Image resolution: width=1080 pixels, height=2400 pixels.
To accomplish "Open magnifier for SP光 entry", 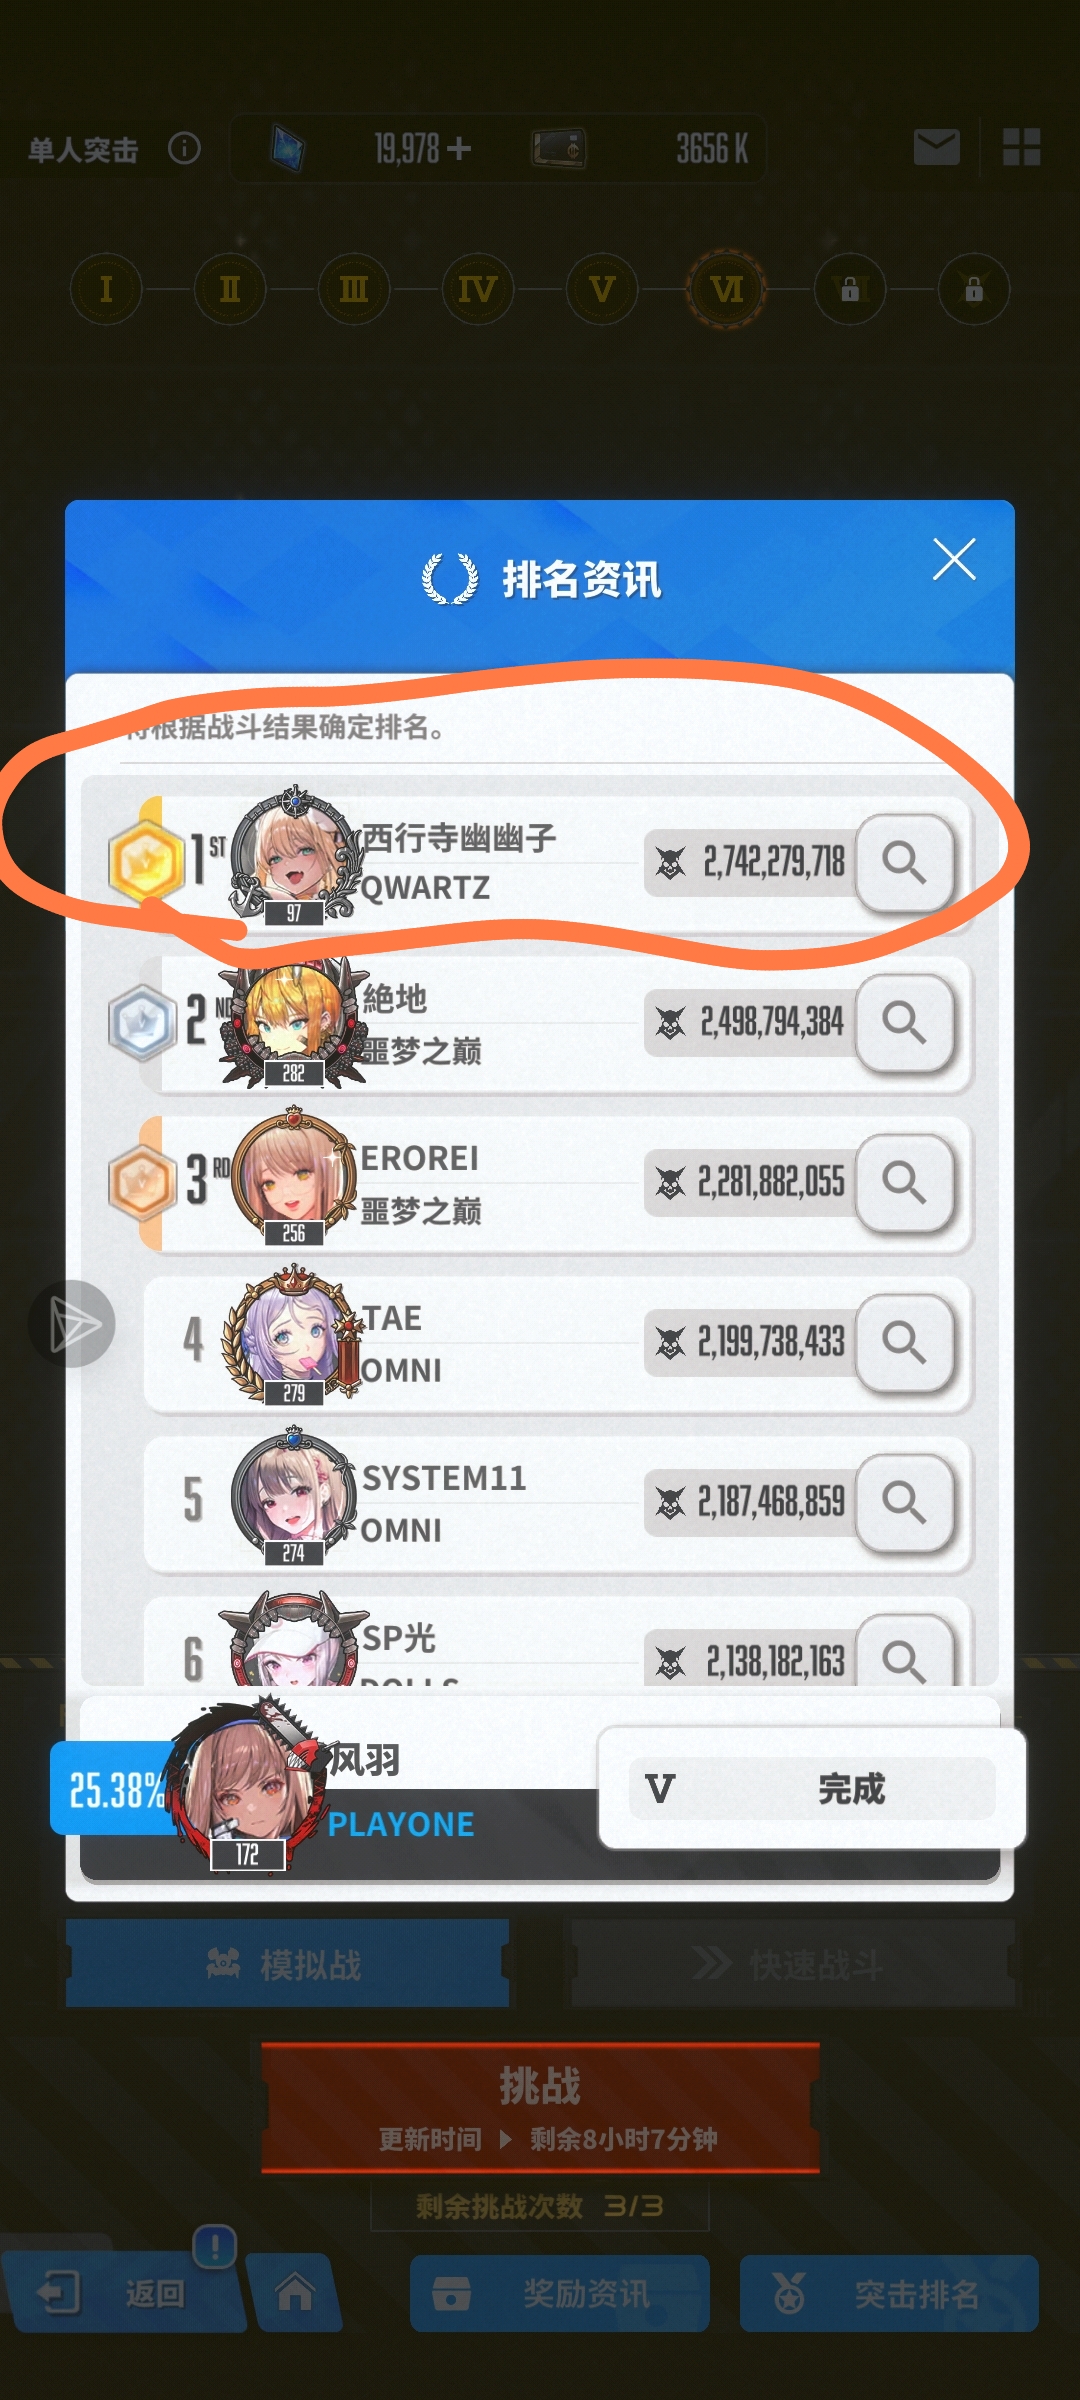I will click(x=904, y=1652).
